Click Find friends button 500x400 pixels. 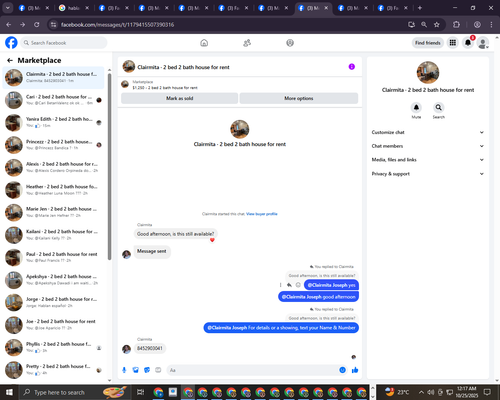(x=428, y=43)
